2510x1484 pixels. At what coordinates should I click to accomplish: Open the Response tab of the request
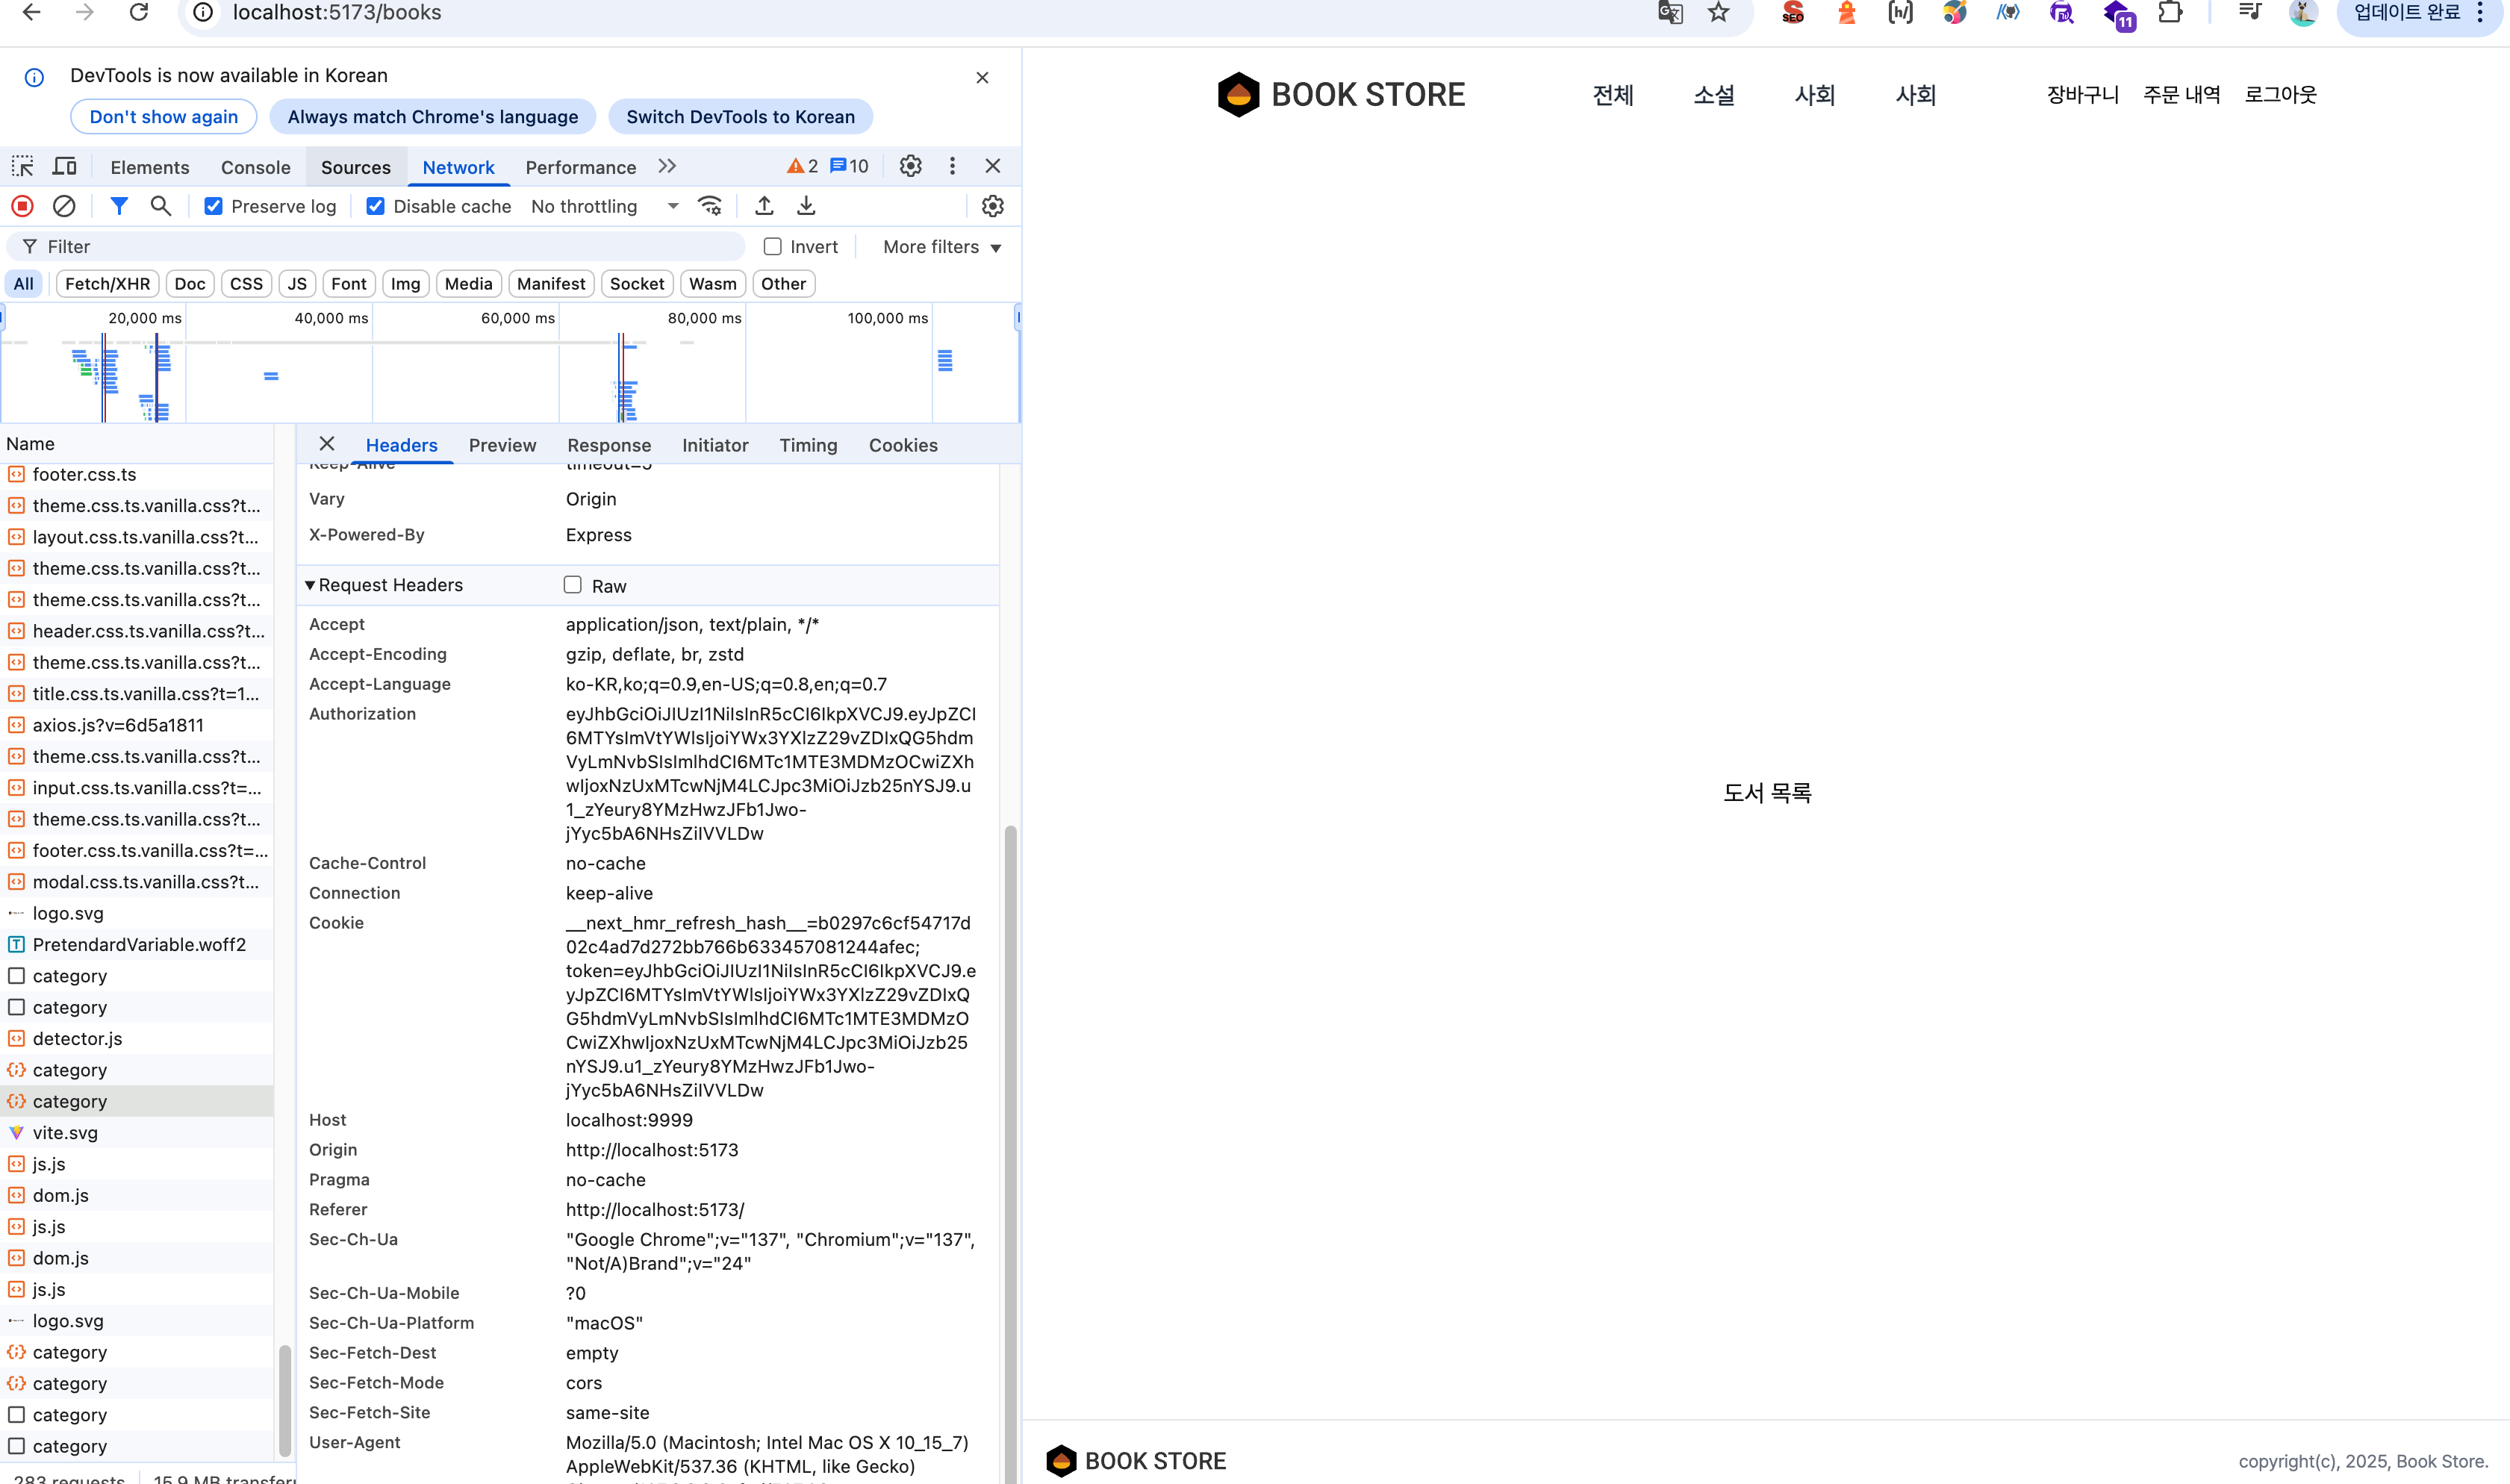(x=609, y=445)
